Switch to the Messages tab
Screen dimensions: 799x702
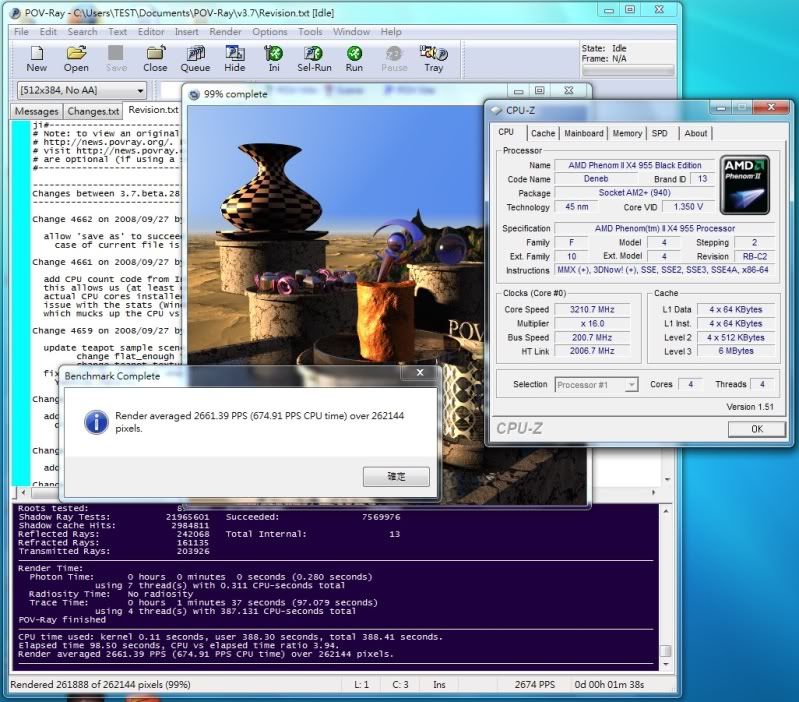pyautogui.click(x=36, y=111)
